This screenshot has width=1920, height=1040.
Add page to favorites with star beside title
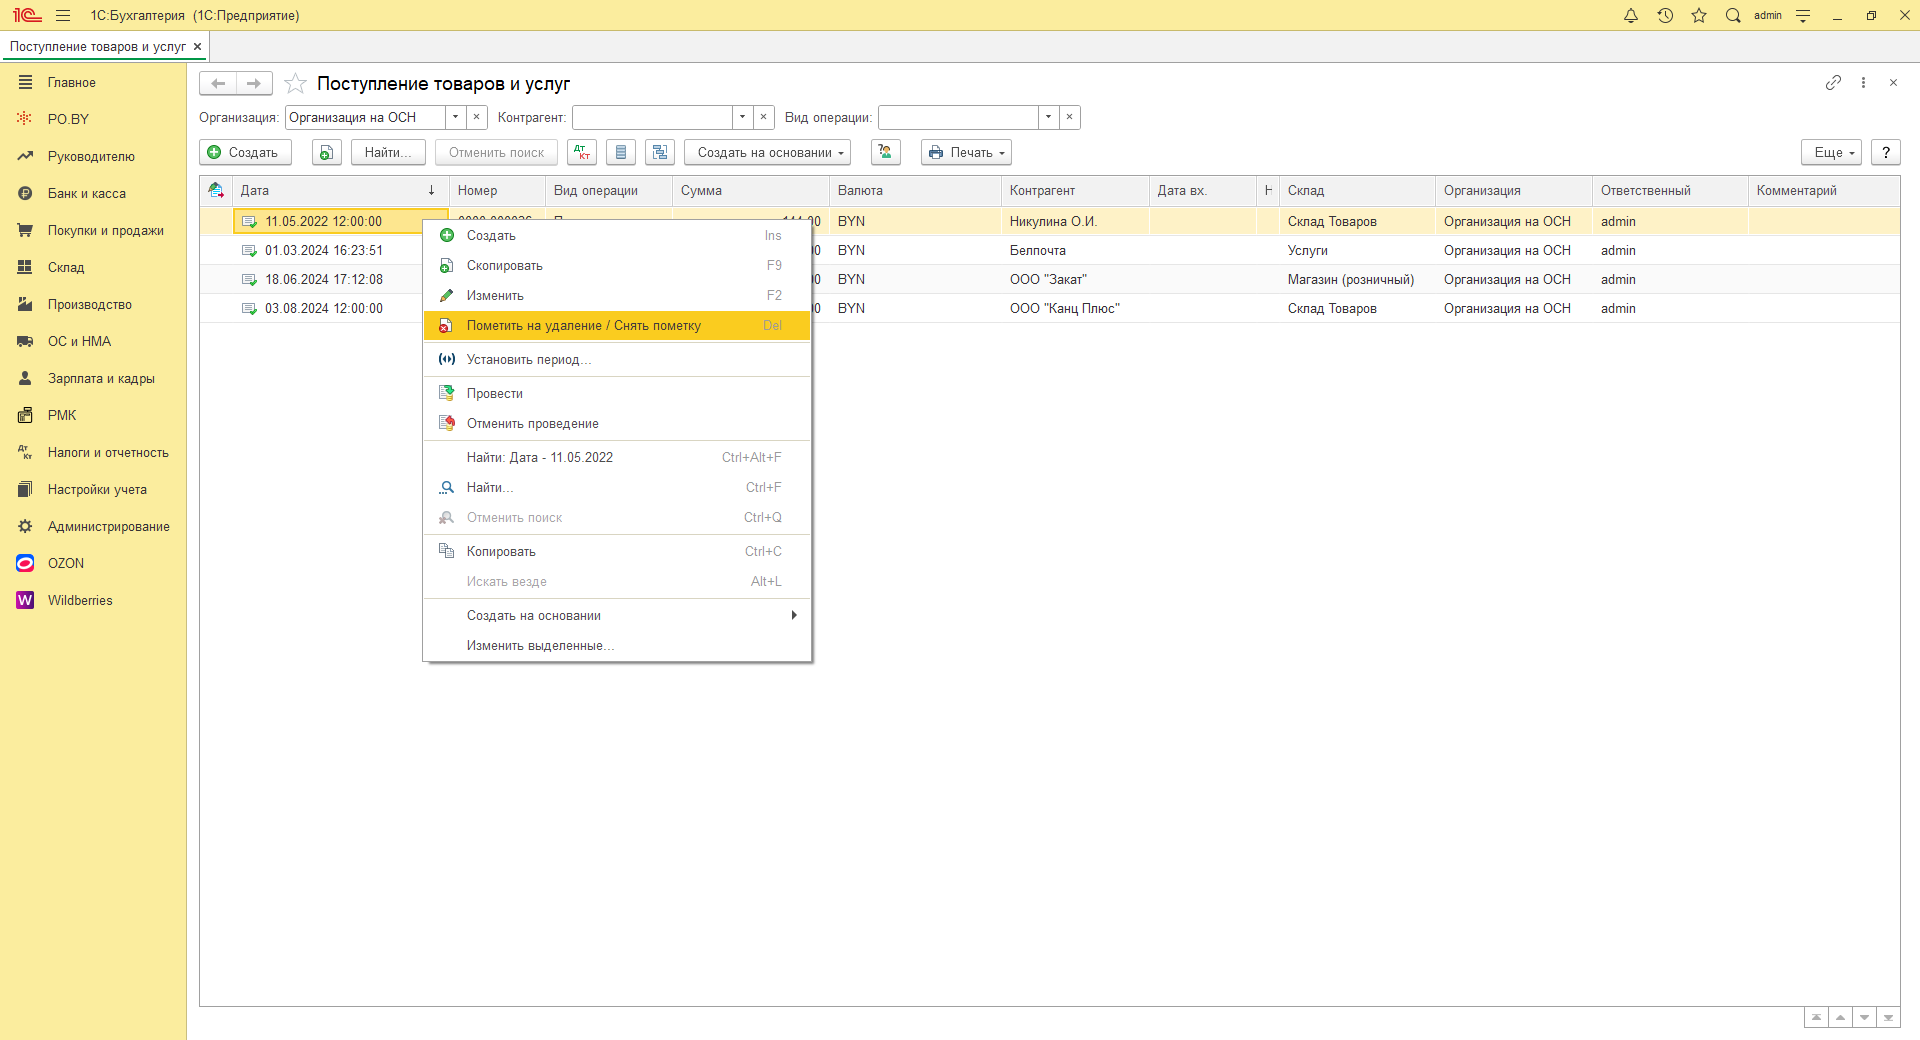tap(295, 84)
